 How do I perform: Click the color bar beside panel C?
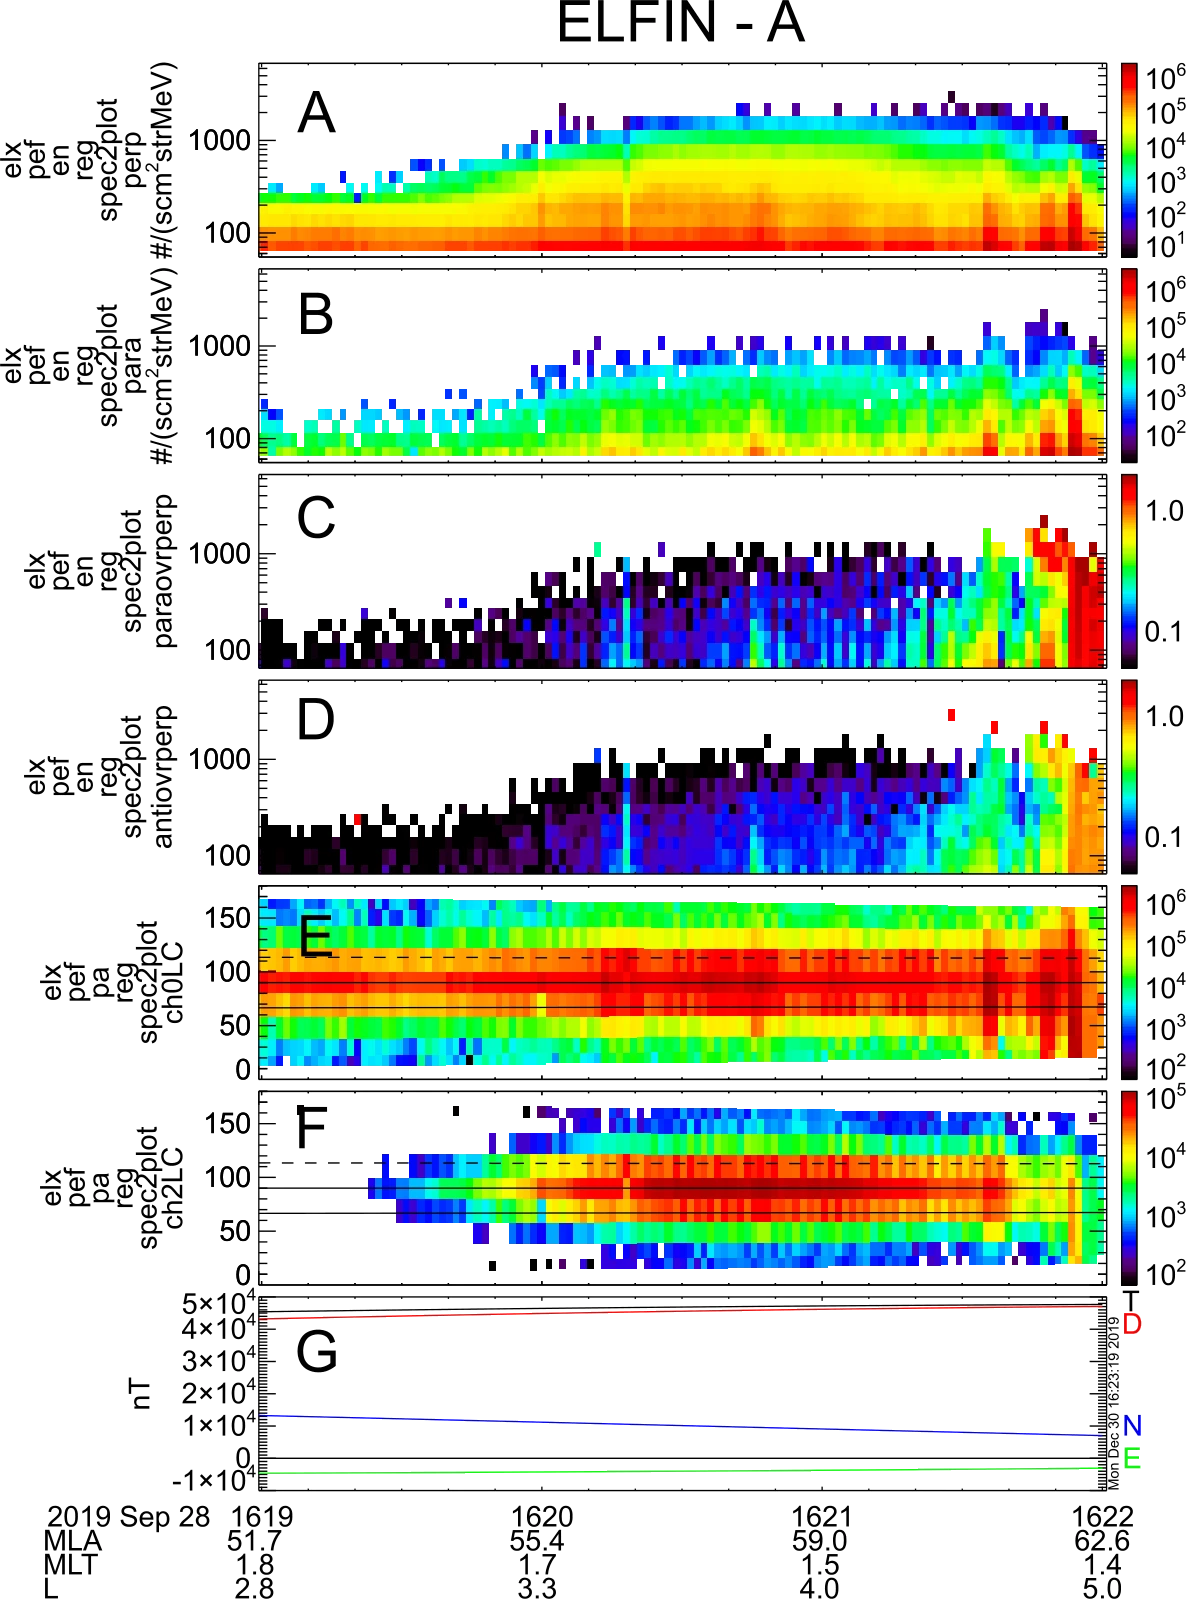point(1128,570)
